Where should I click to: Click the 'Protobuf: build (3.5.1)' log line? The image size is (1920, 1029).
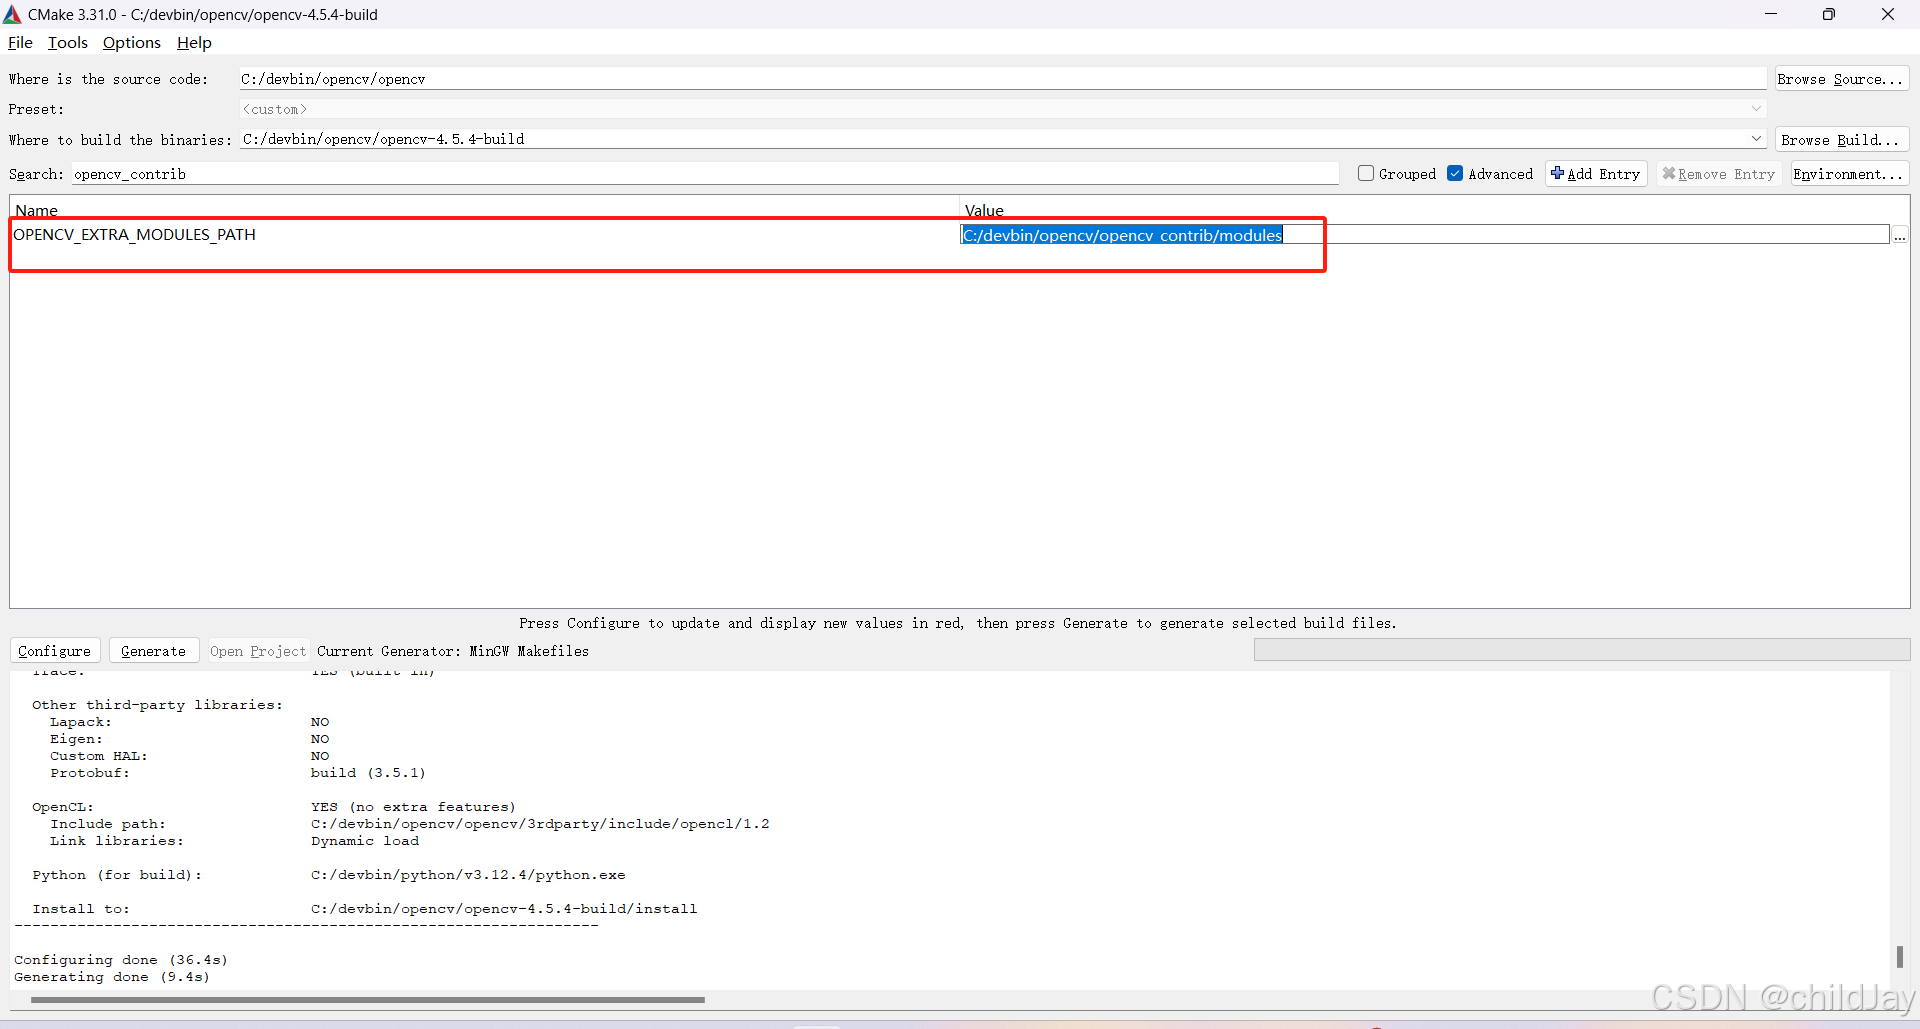pos(238,773)
